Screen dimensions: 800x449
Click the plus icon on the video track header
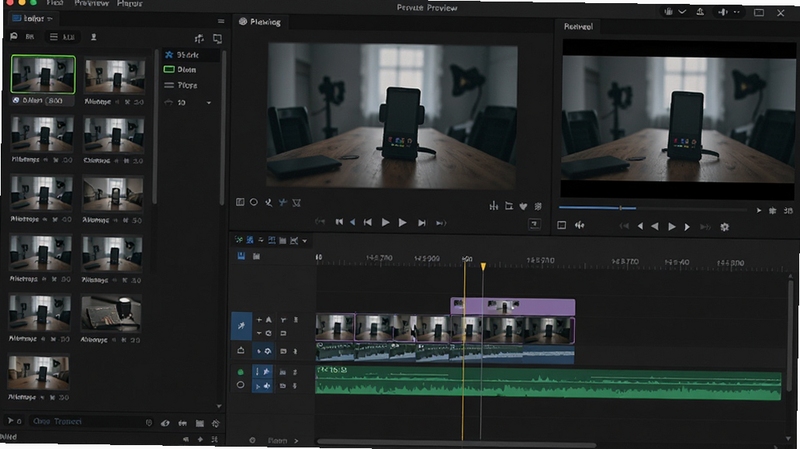pos(259,319)
